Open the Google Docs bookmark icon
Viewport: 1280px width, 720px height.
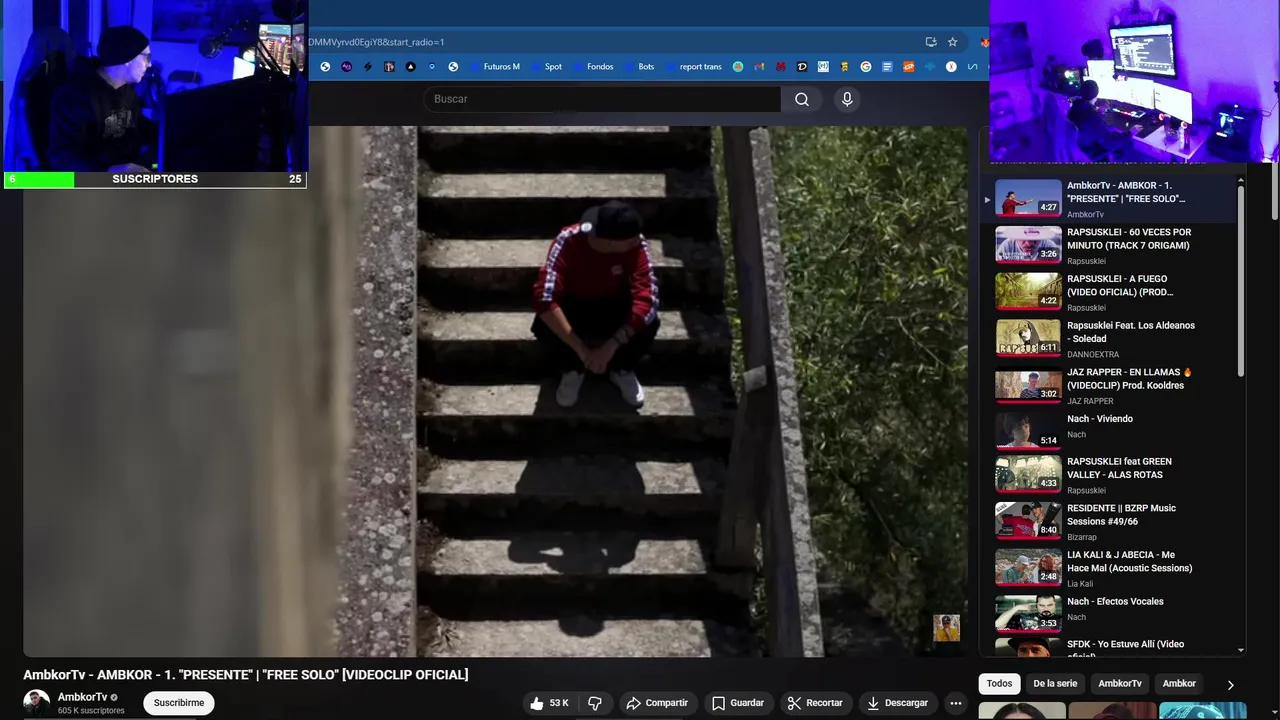[x=887, y=67]
